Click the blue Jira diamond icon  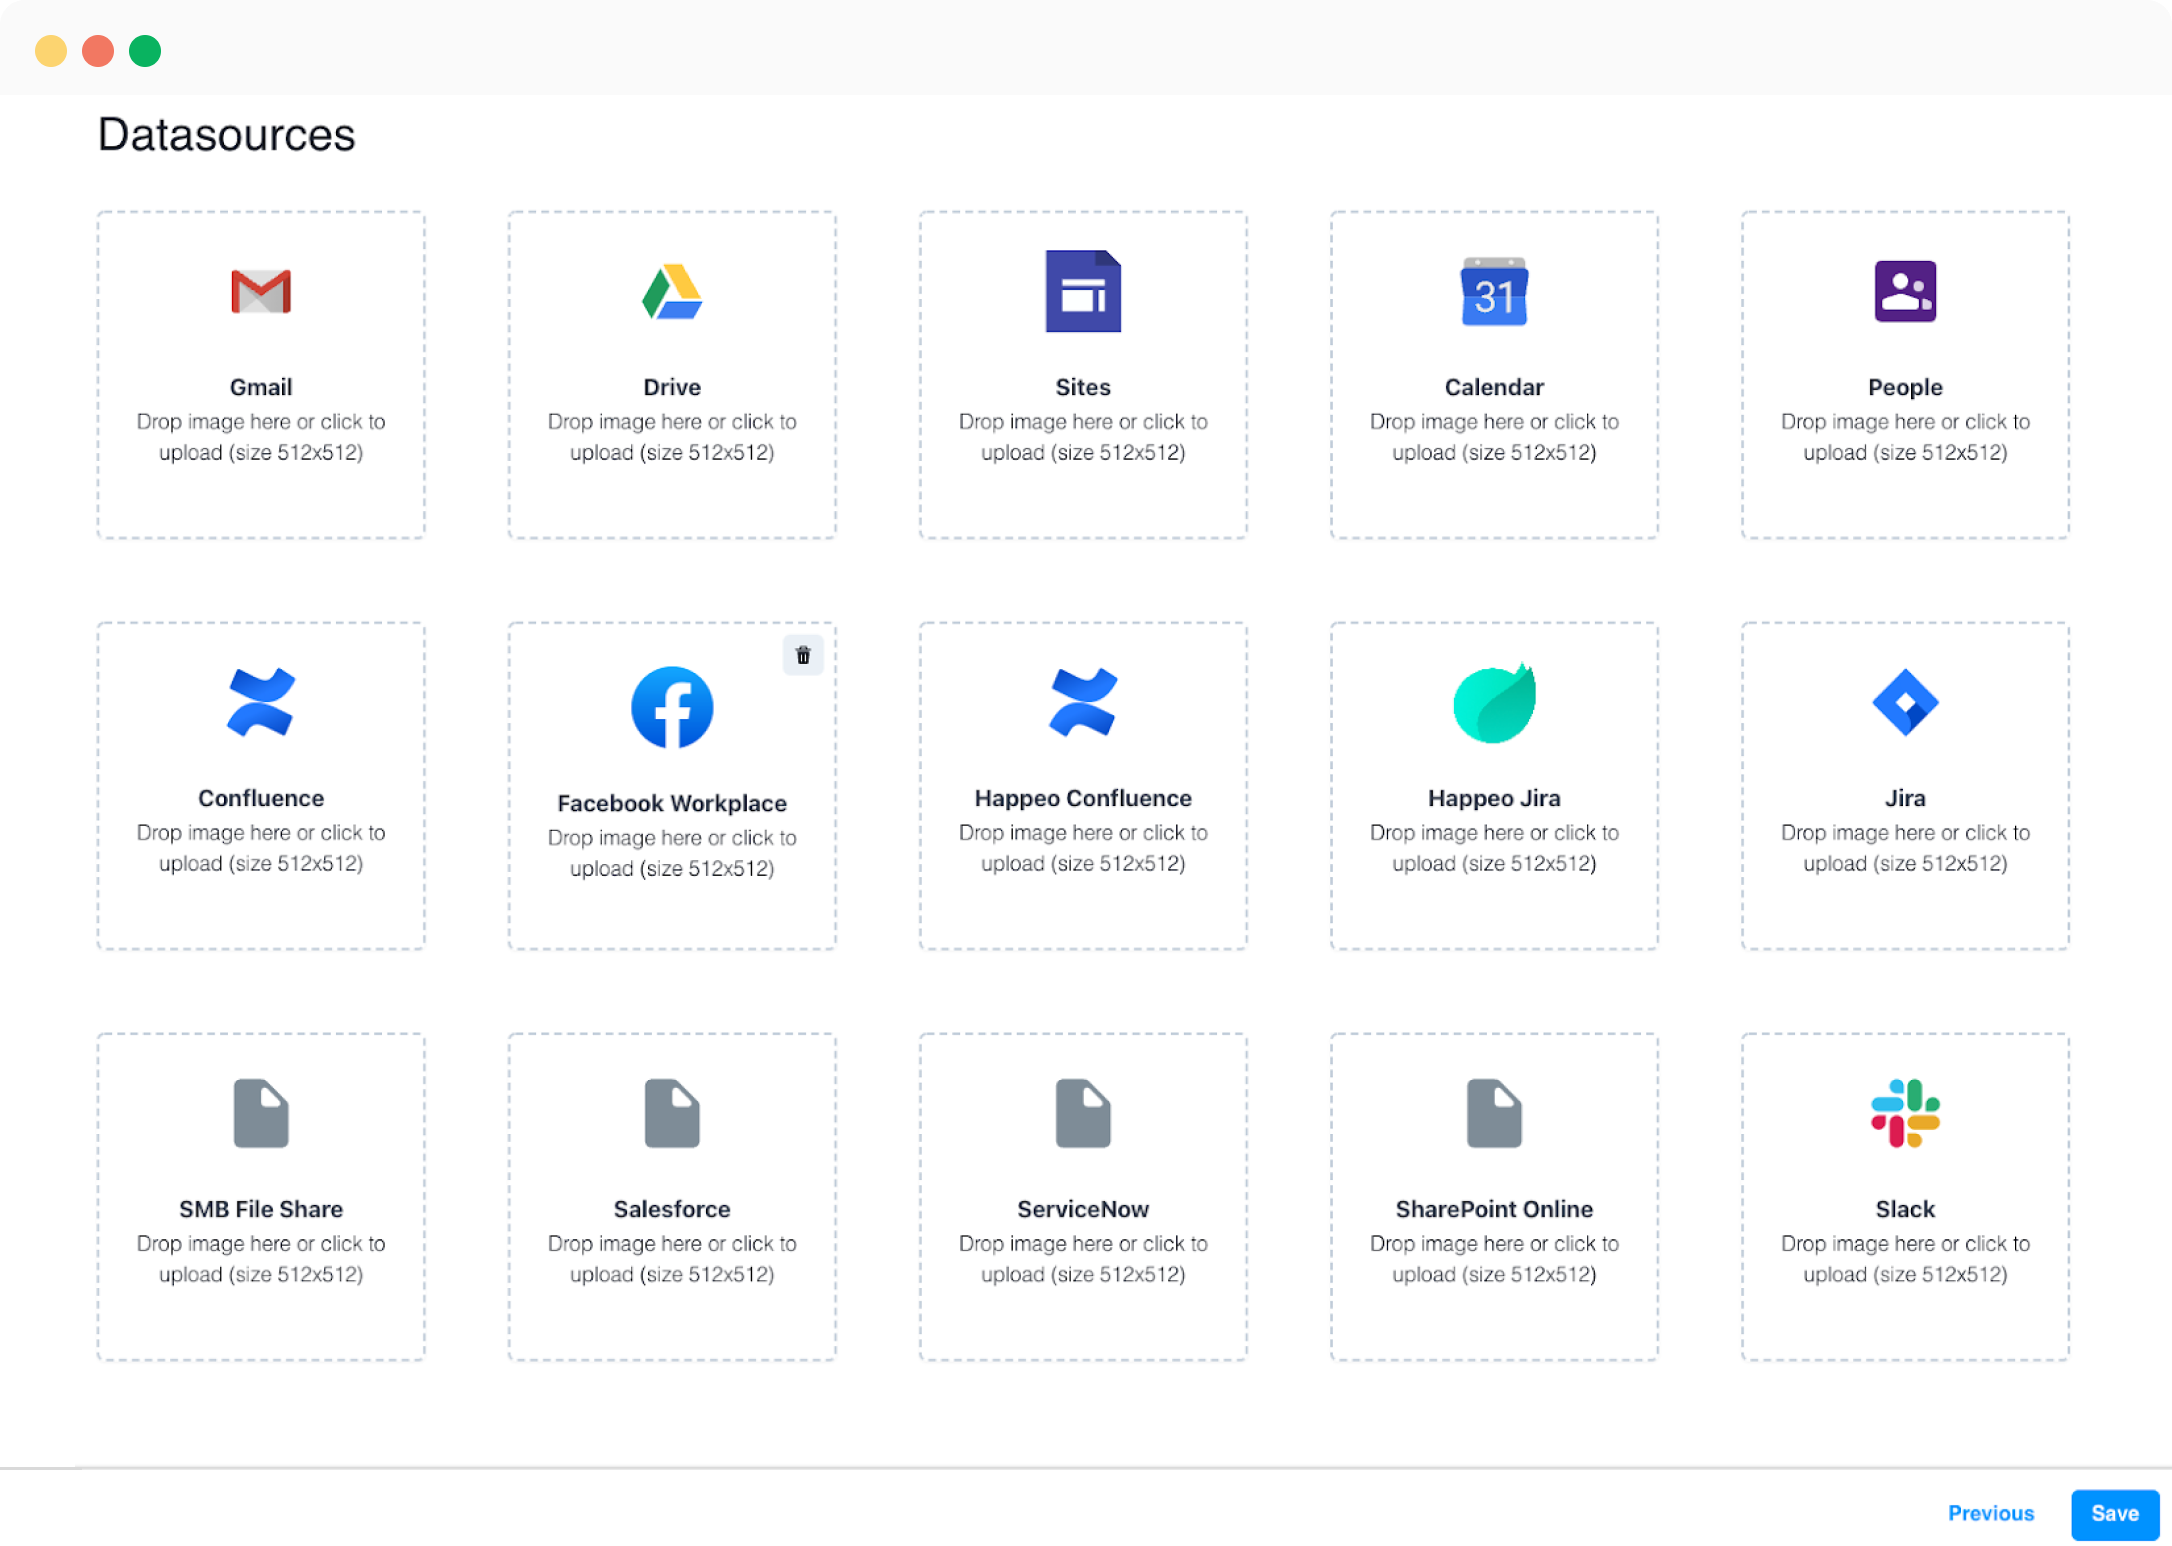(x=1905, y=702)
